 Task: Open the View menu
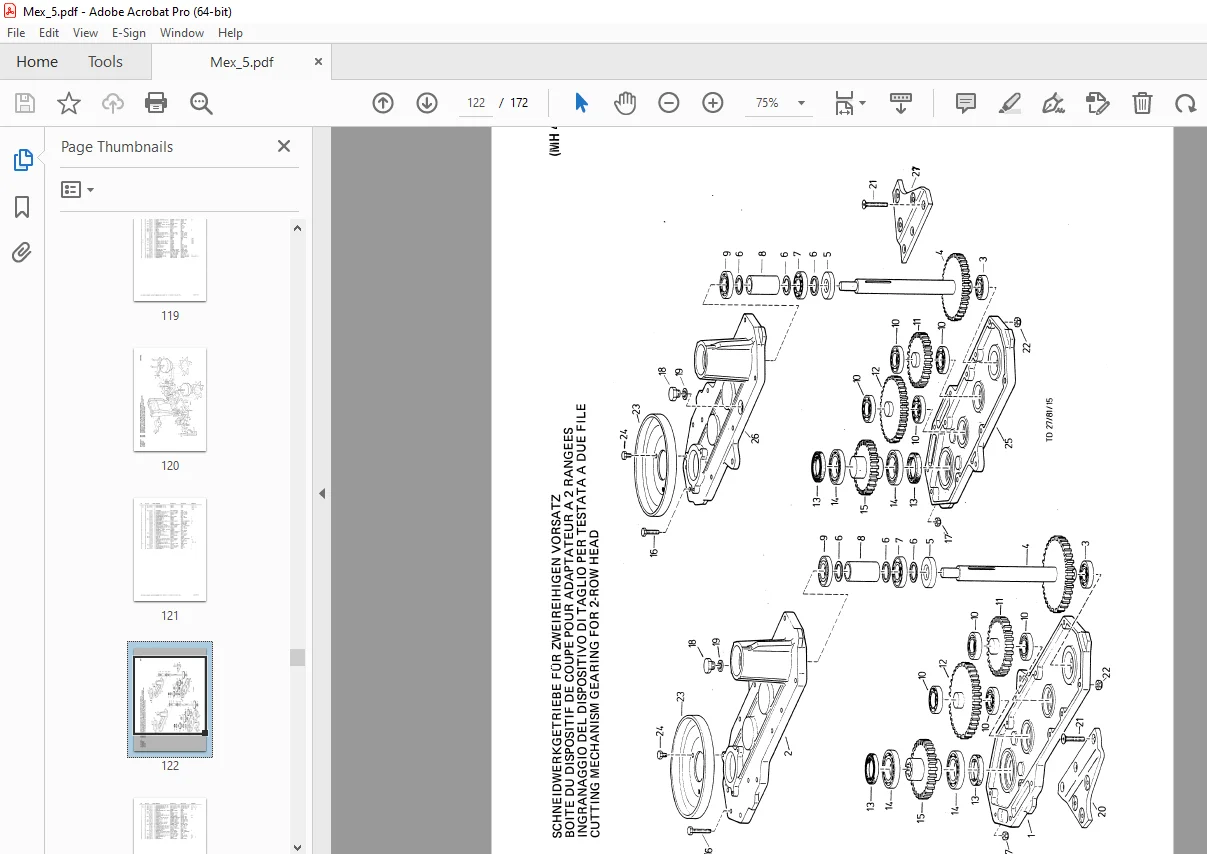pos(86,33)
